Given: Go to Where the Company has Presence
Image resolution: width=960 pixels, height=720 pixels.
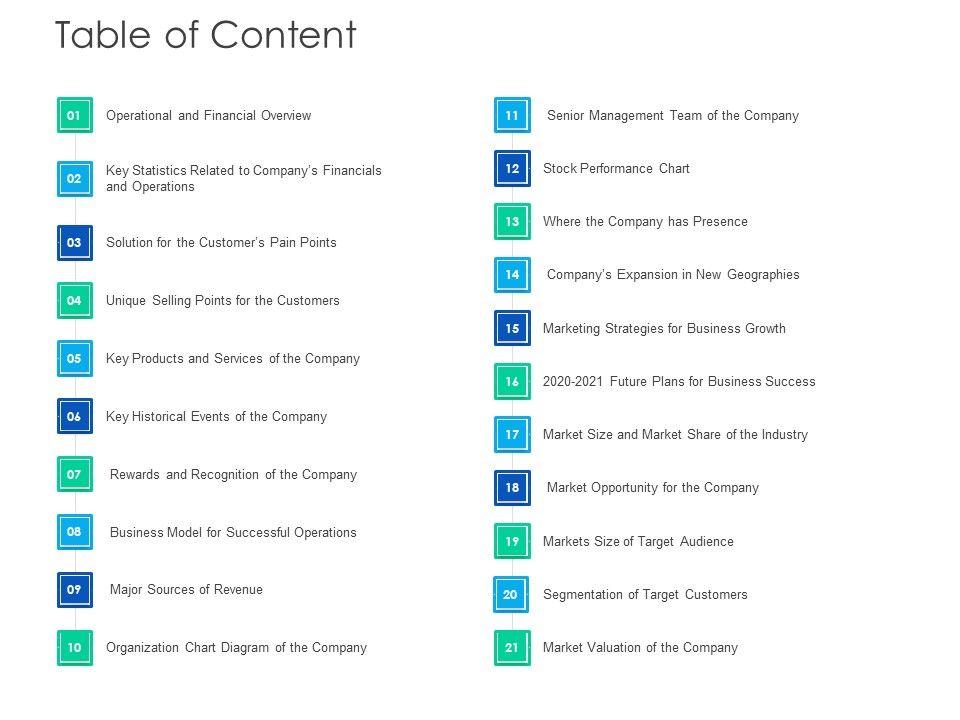Looking at the screenshot, I should (x=645, y=222).
